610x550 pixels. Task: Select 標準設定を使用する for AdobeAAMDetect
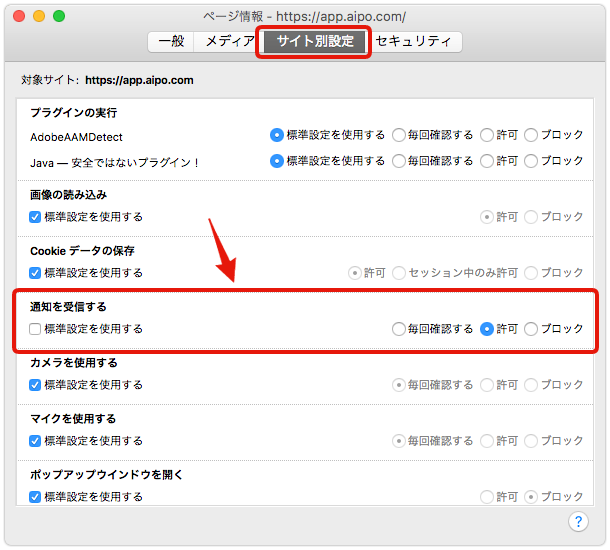276,135
